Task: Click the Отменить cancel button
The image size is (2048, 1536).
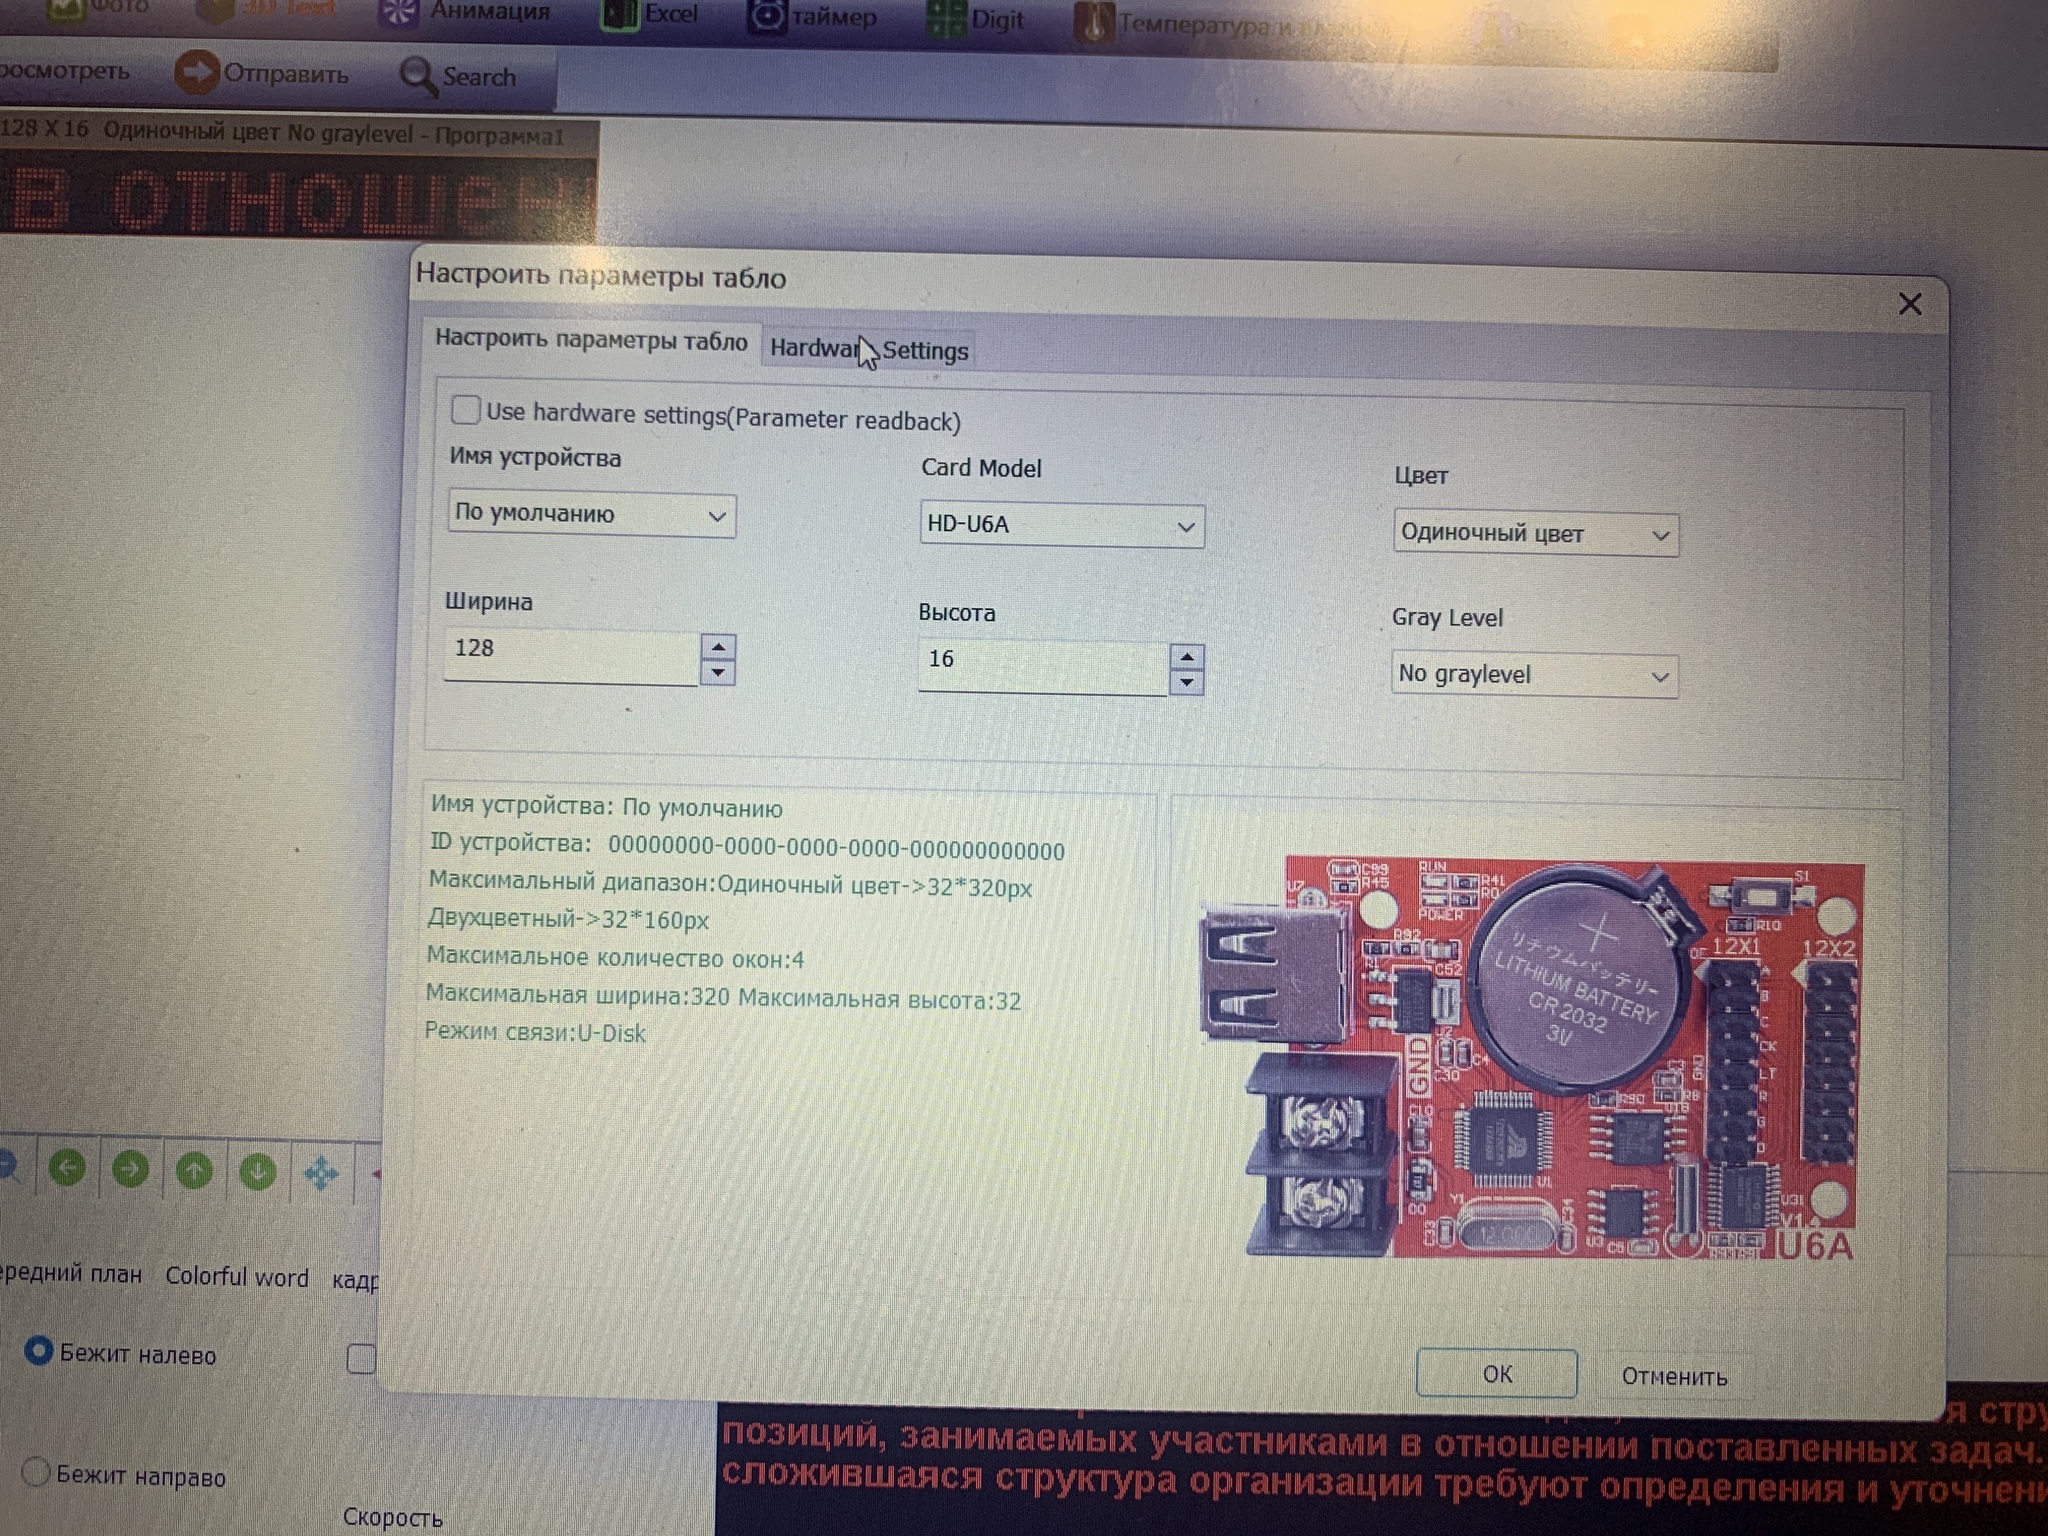Action: tap(1673, 1376)
